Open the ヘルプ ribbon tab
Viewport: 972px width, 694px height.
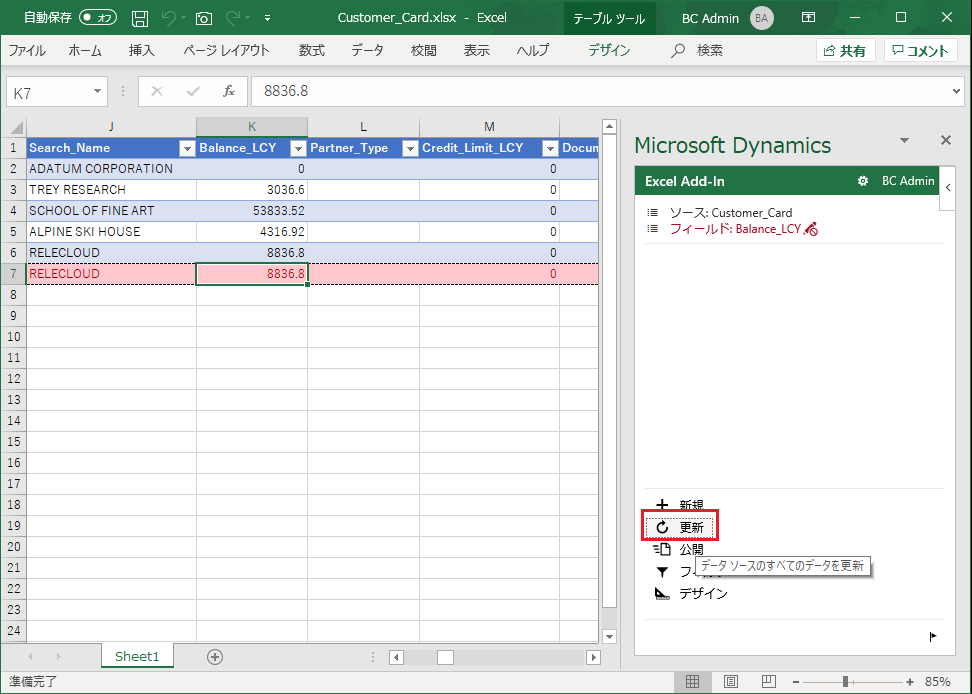(533, 50)
